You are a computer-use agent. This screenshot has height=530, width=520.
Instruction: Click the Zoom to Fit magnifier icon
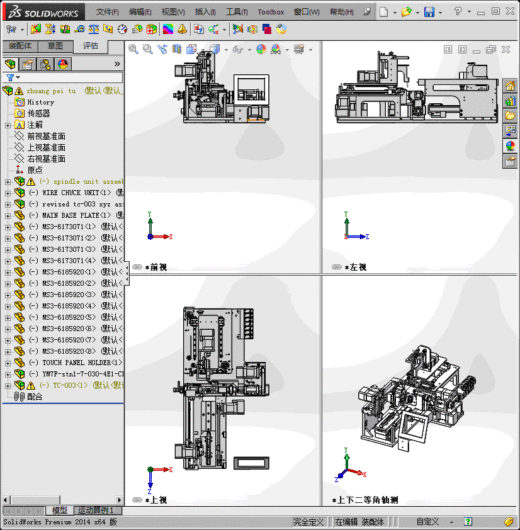133,49
